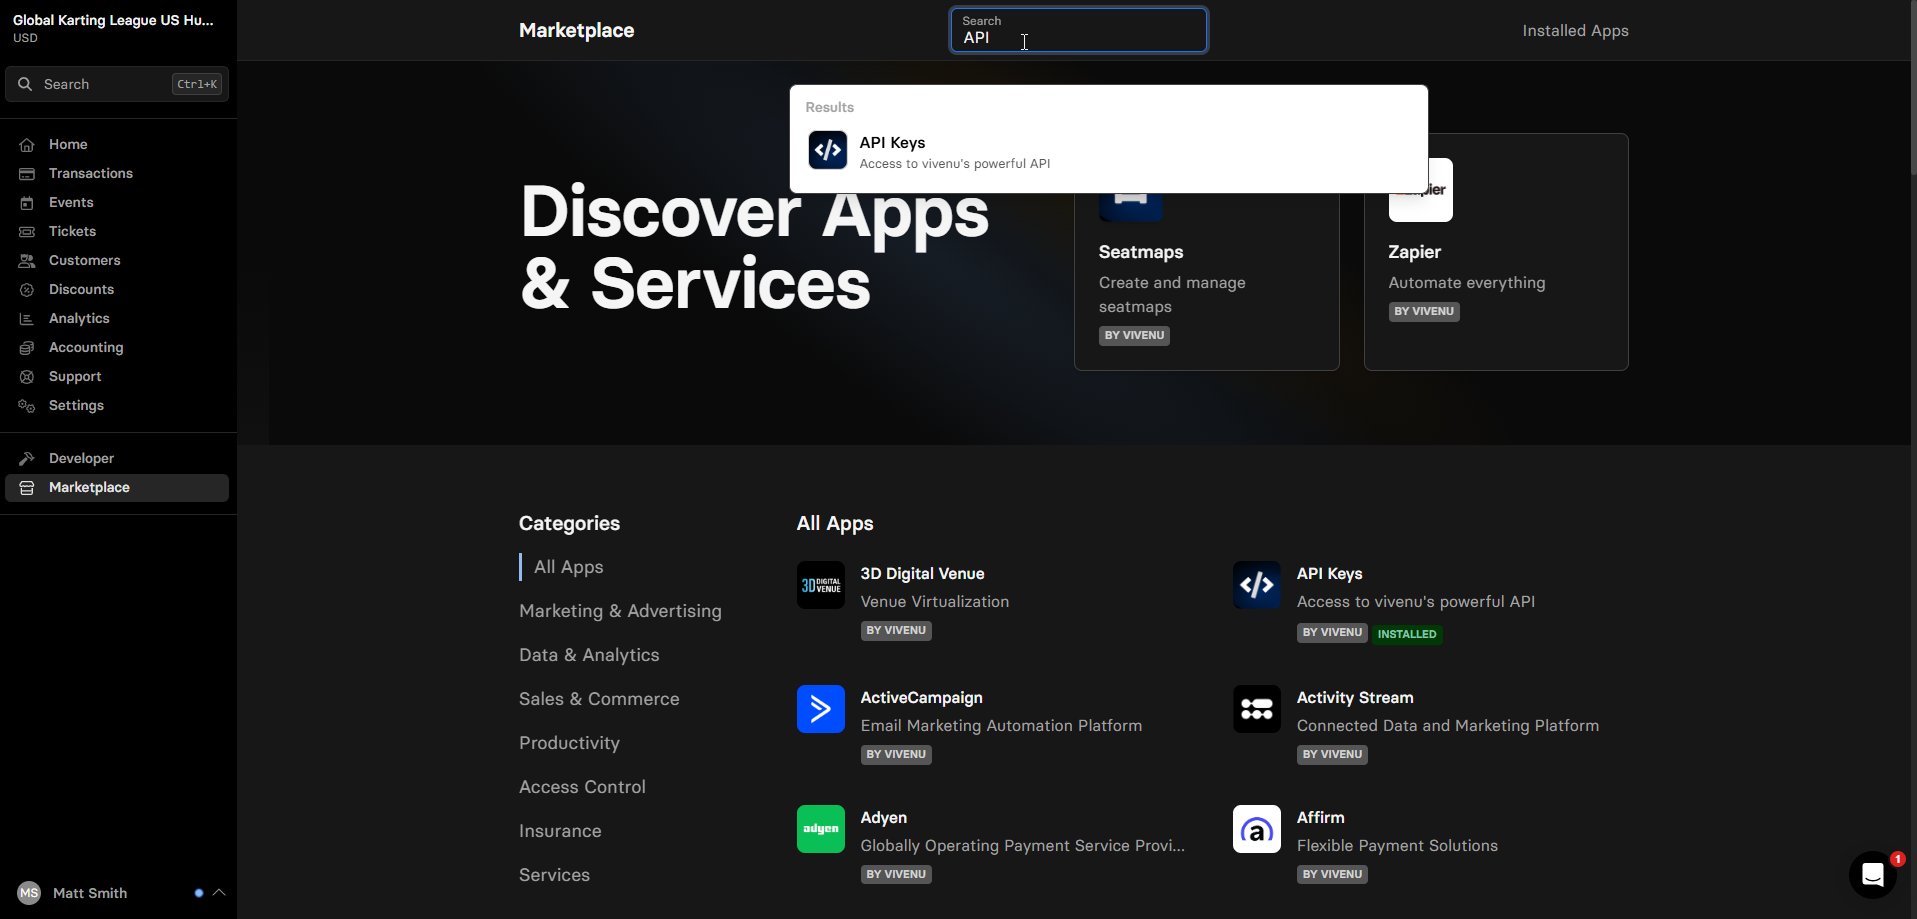This screenshot has height=919, width=1917.
Task: Click the INSTALLED badge on API Keys
Action: pyautogui.click(x=1406, y=634)
